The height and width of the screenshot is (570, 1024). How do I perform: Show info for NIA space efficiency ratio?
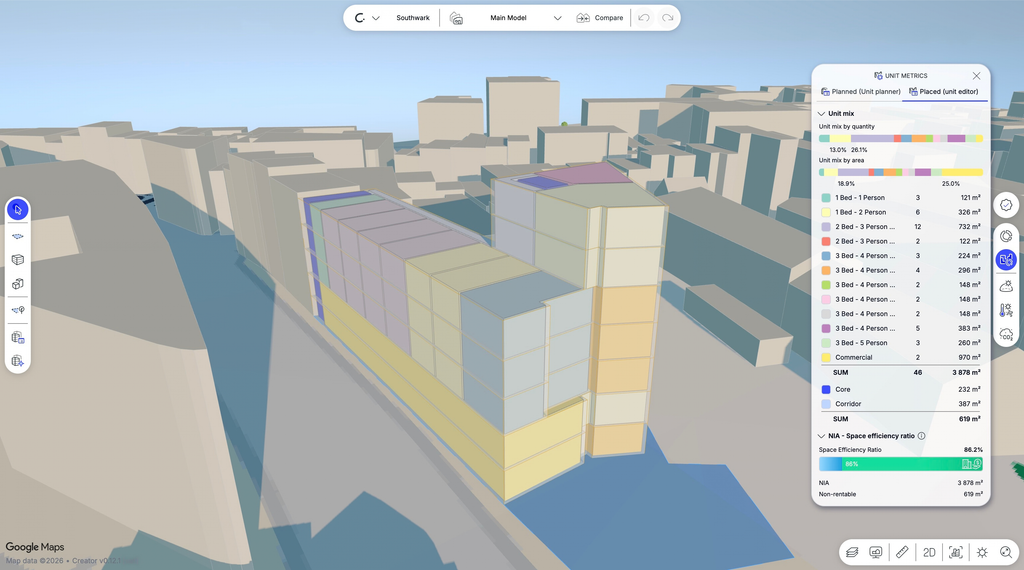point(921,435)
